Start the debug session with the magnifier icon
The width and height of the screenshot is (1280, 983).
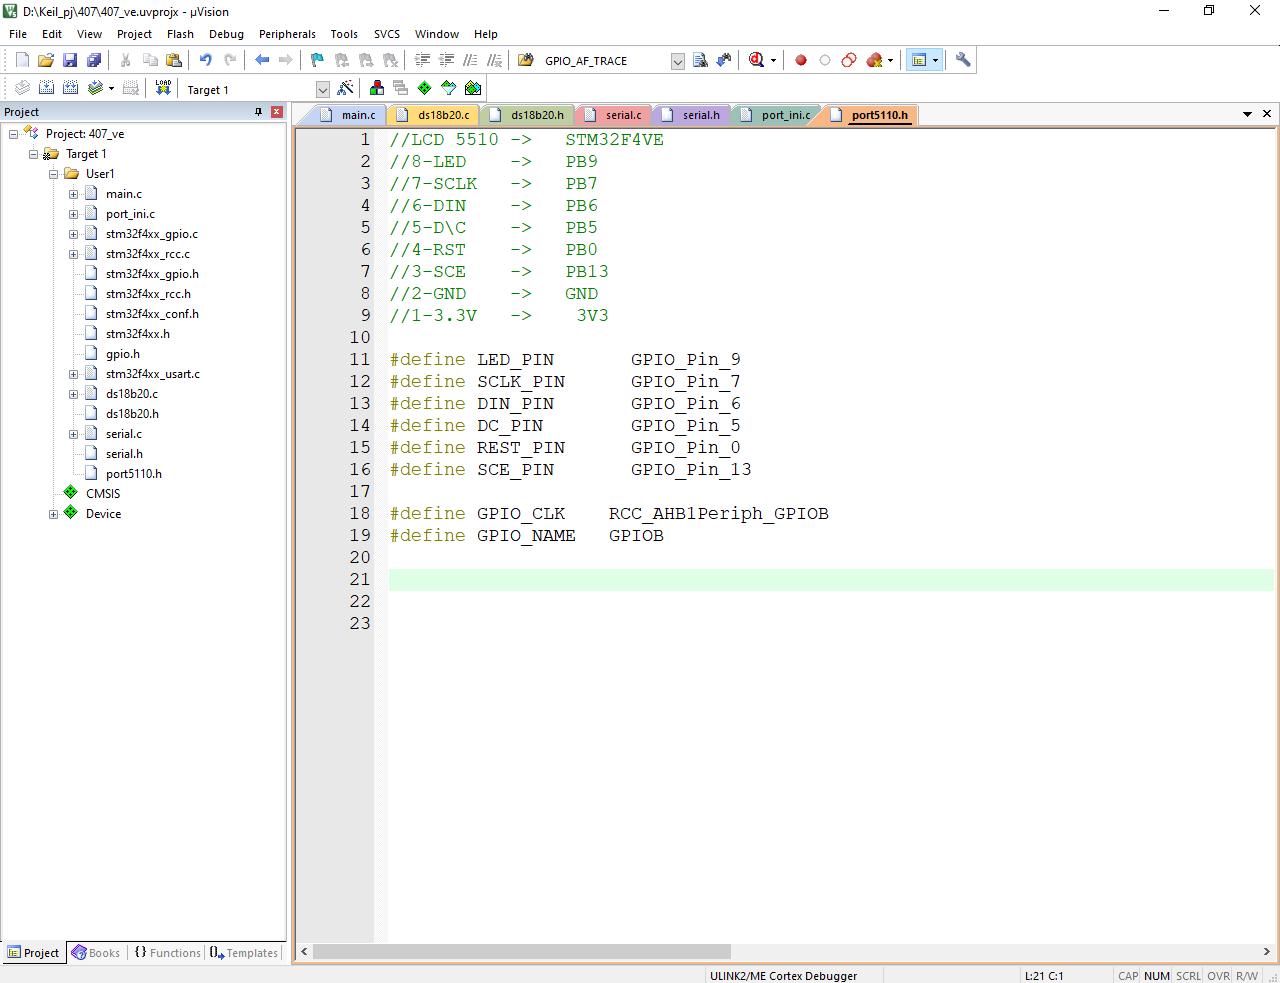(756, 60)
